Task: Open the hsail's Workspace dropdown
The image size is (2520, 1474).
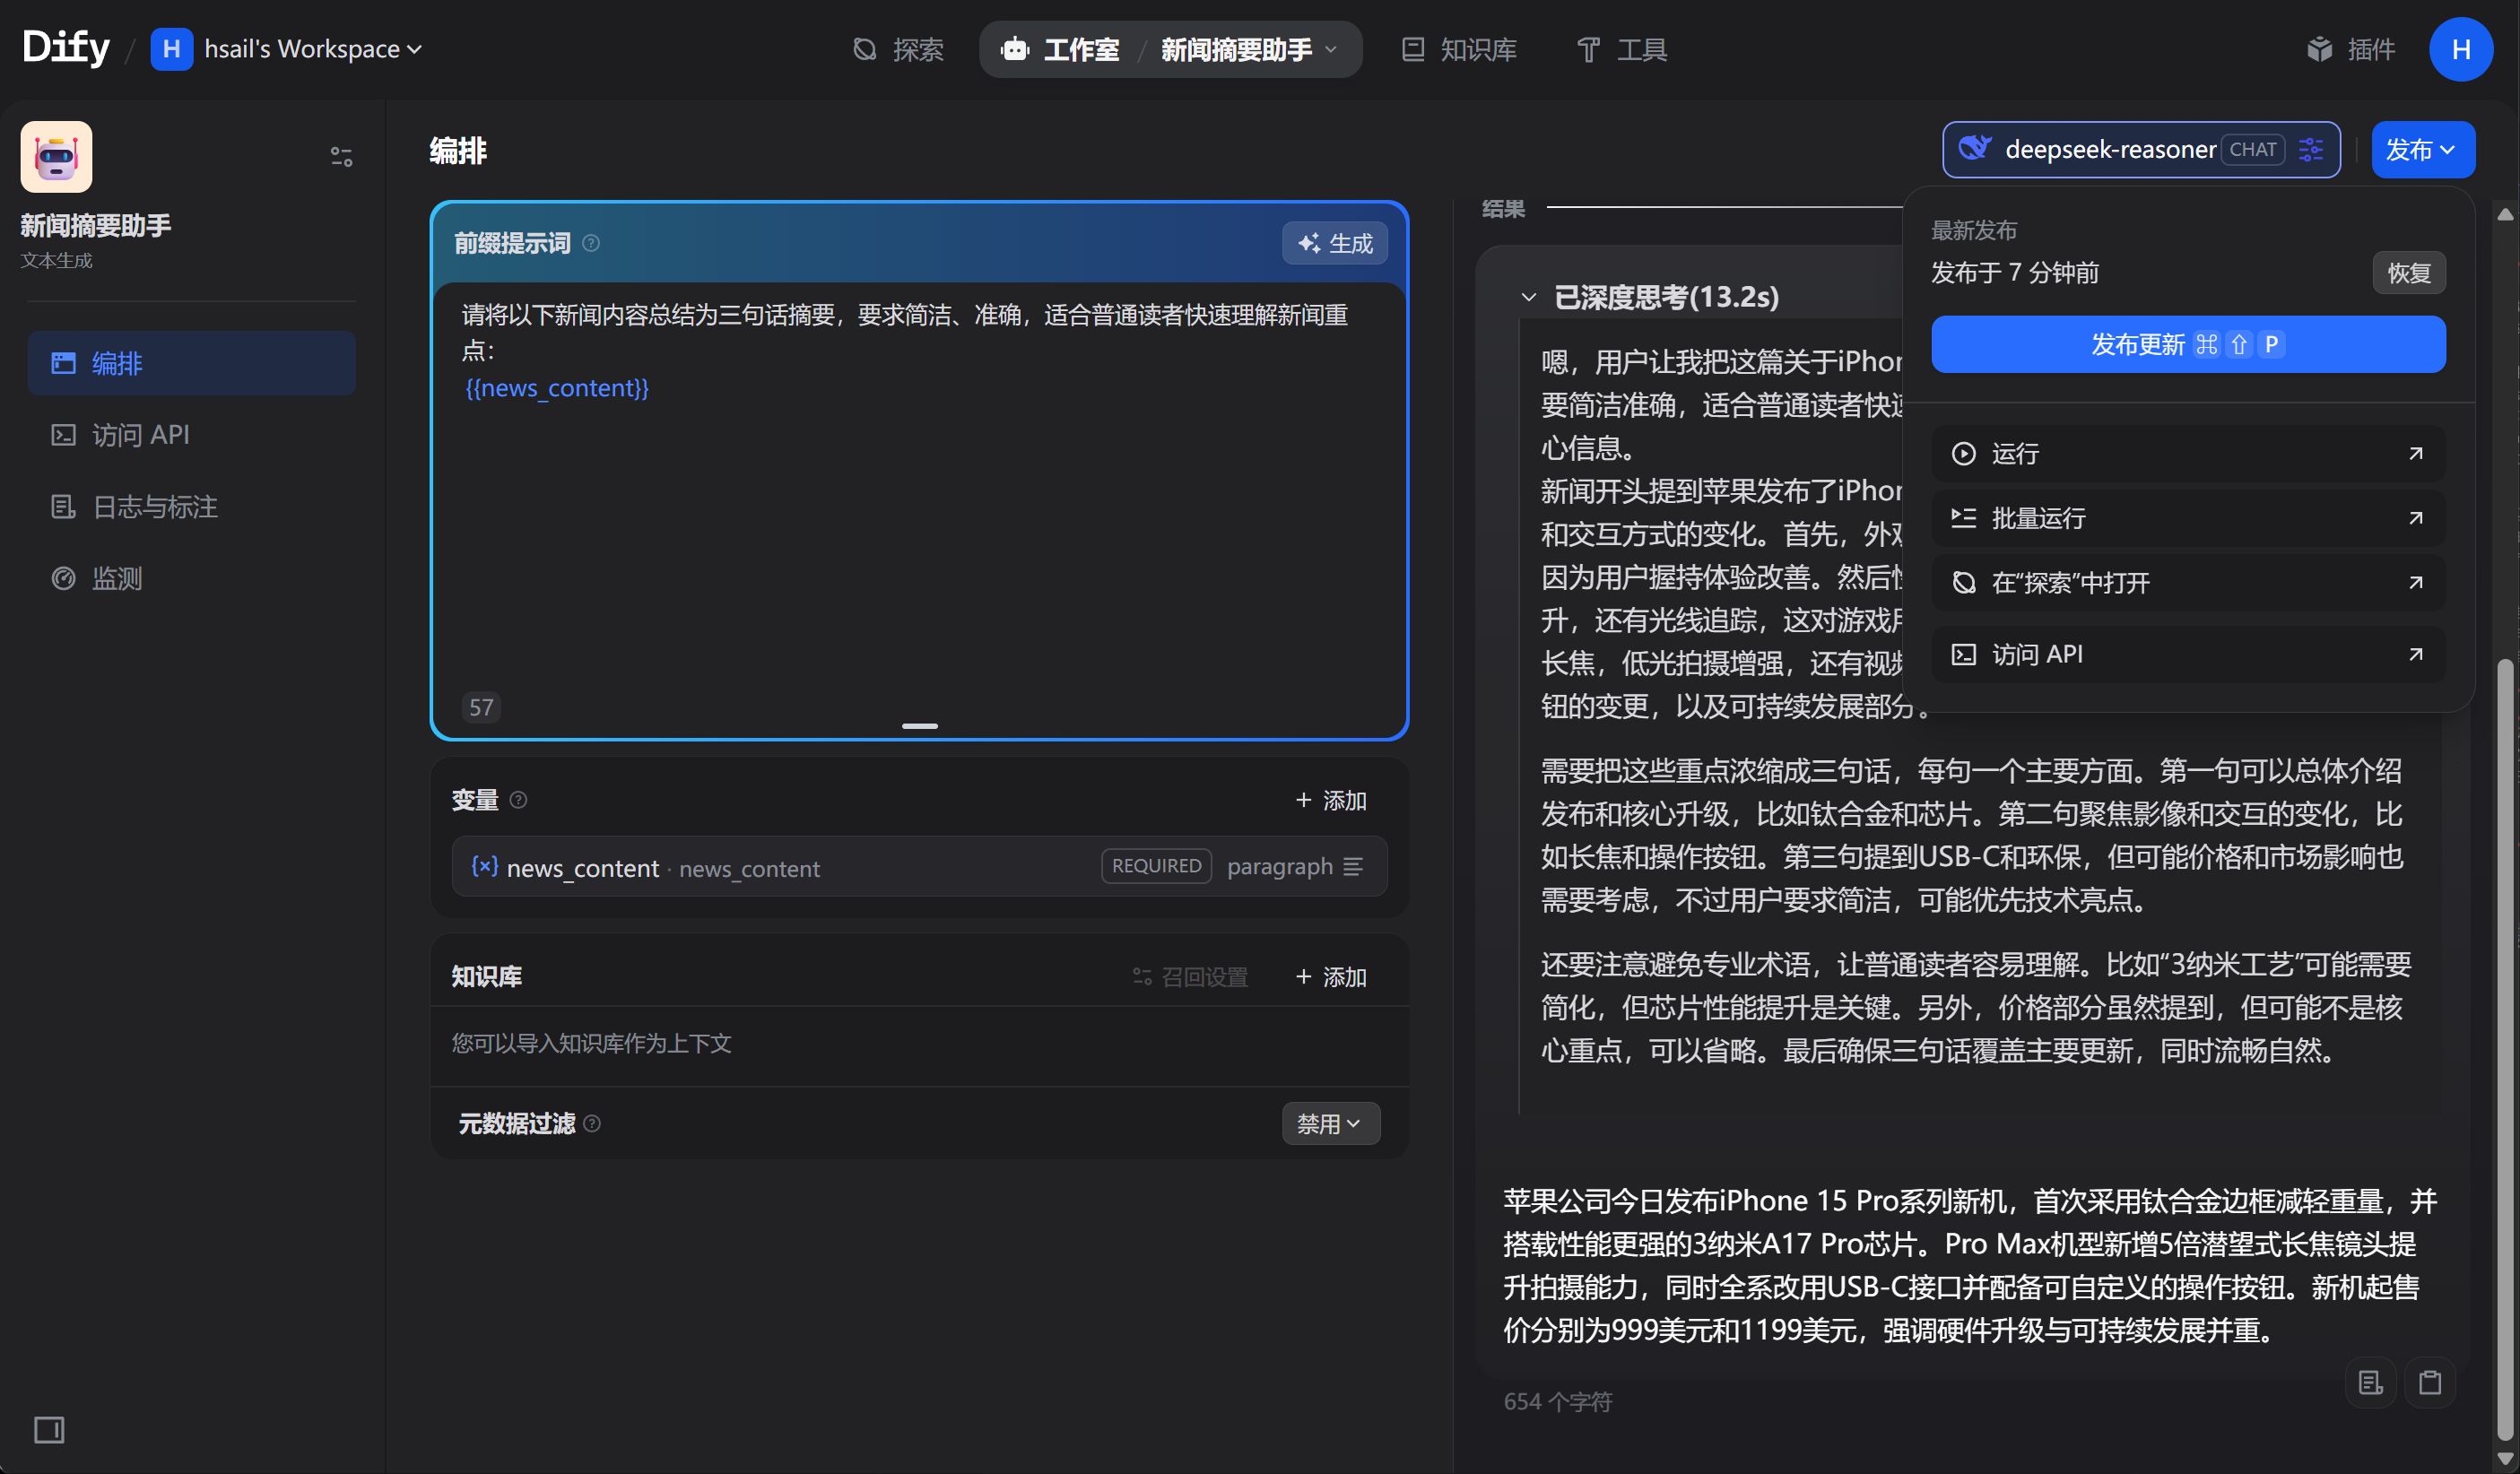Action: point(312,49)
